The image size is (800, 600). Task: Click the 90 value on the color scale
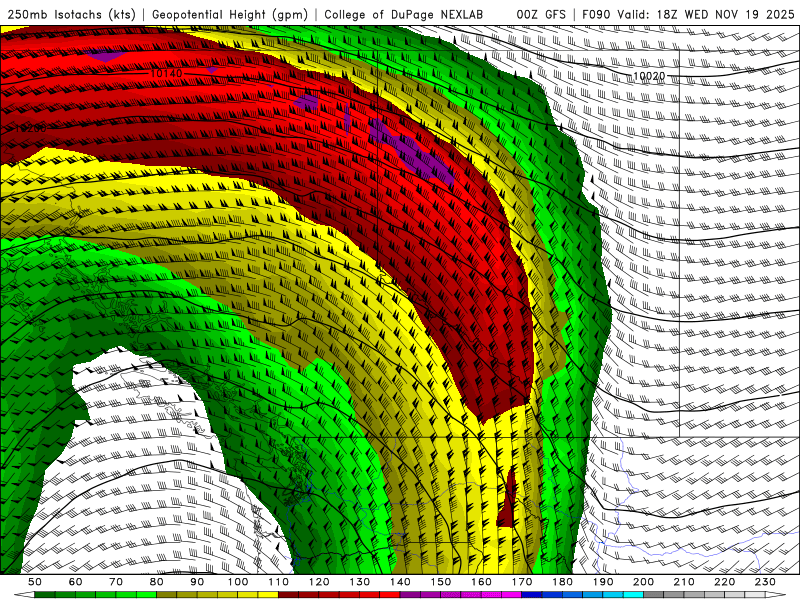point(197,582)
